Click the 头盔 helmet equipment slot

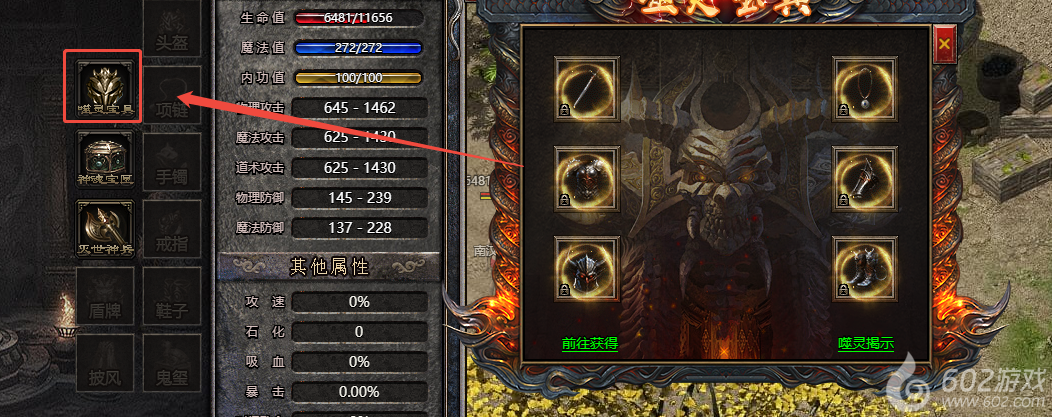click(x=172, y=29)
